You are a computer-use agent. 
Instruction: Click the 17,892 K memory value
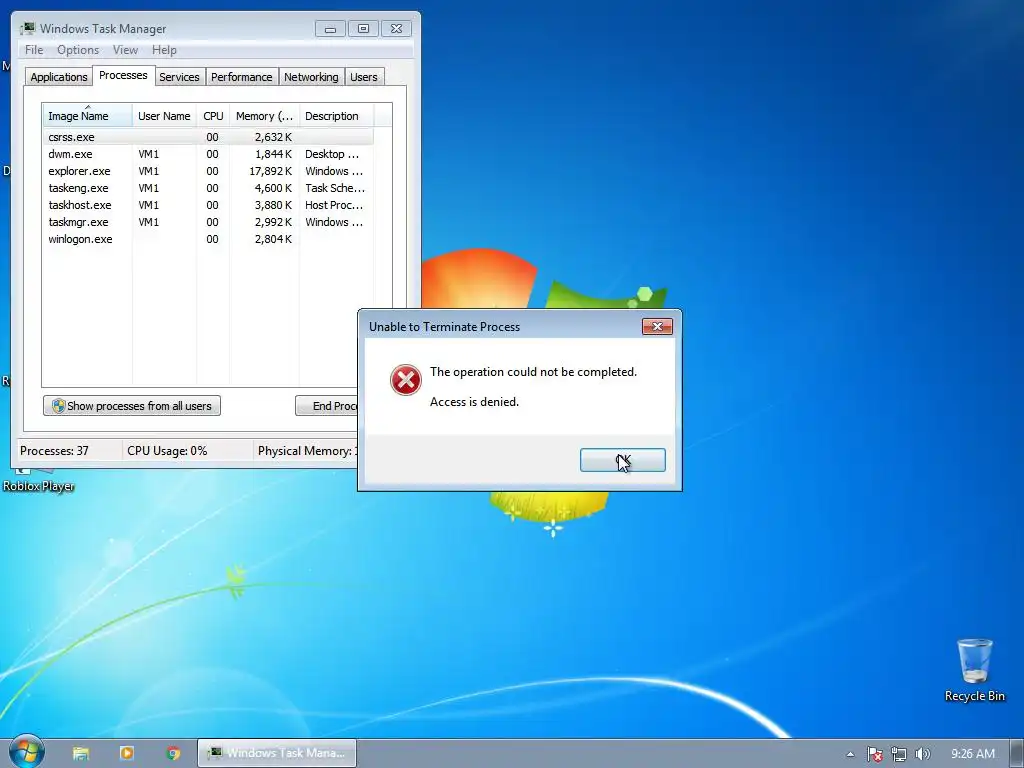270,171
